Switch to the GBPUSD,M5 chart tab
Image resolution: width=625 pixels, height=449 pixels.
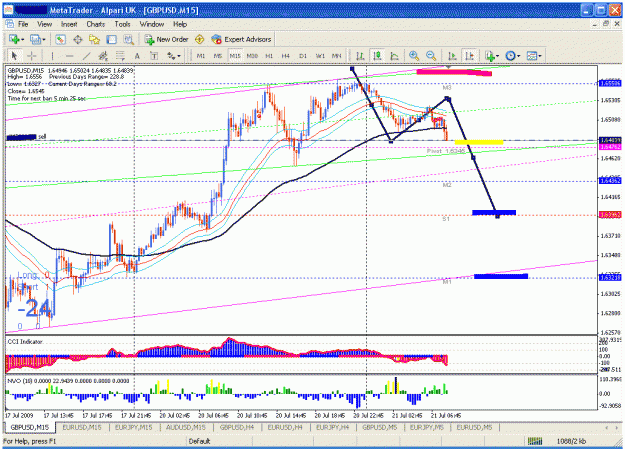[379, 427]
